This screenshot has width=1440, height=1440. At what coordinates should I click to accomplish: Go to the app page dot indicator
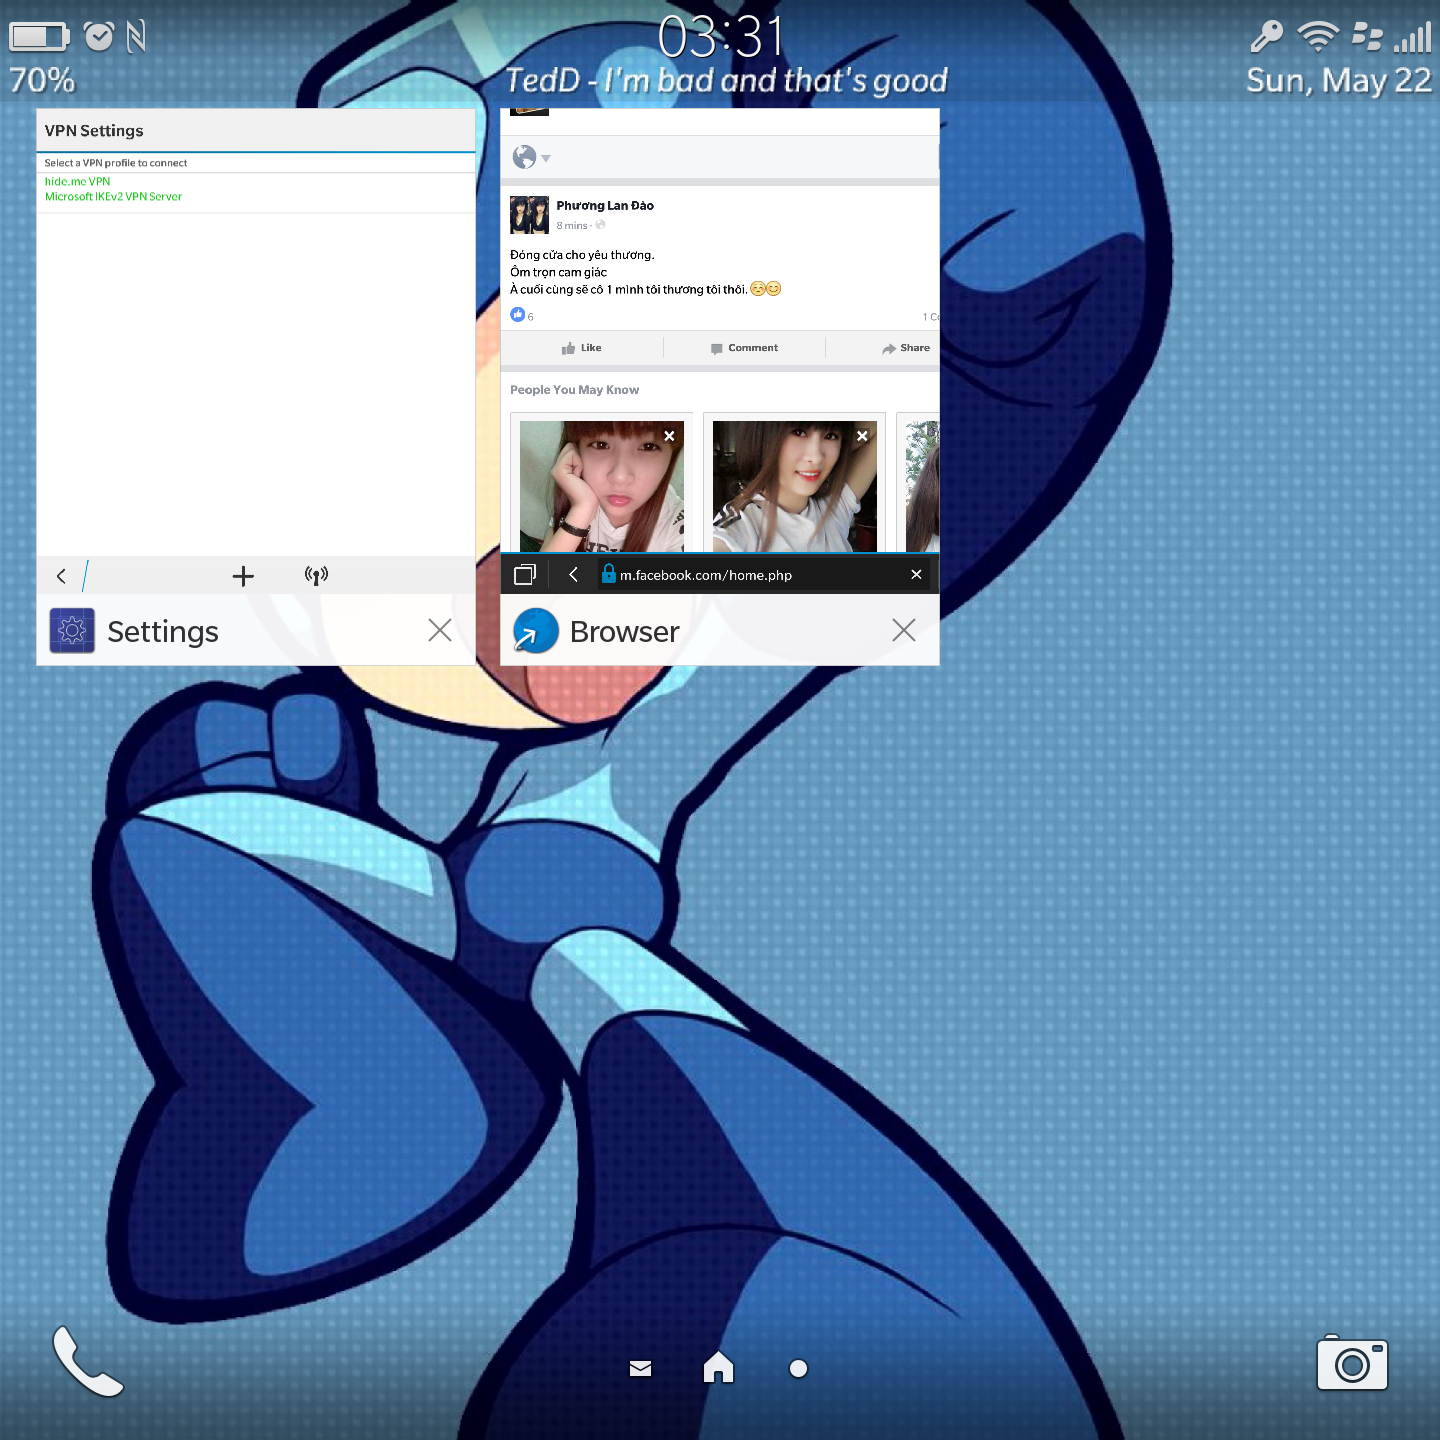coord(798,1369)
